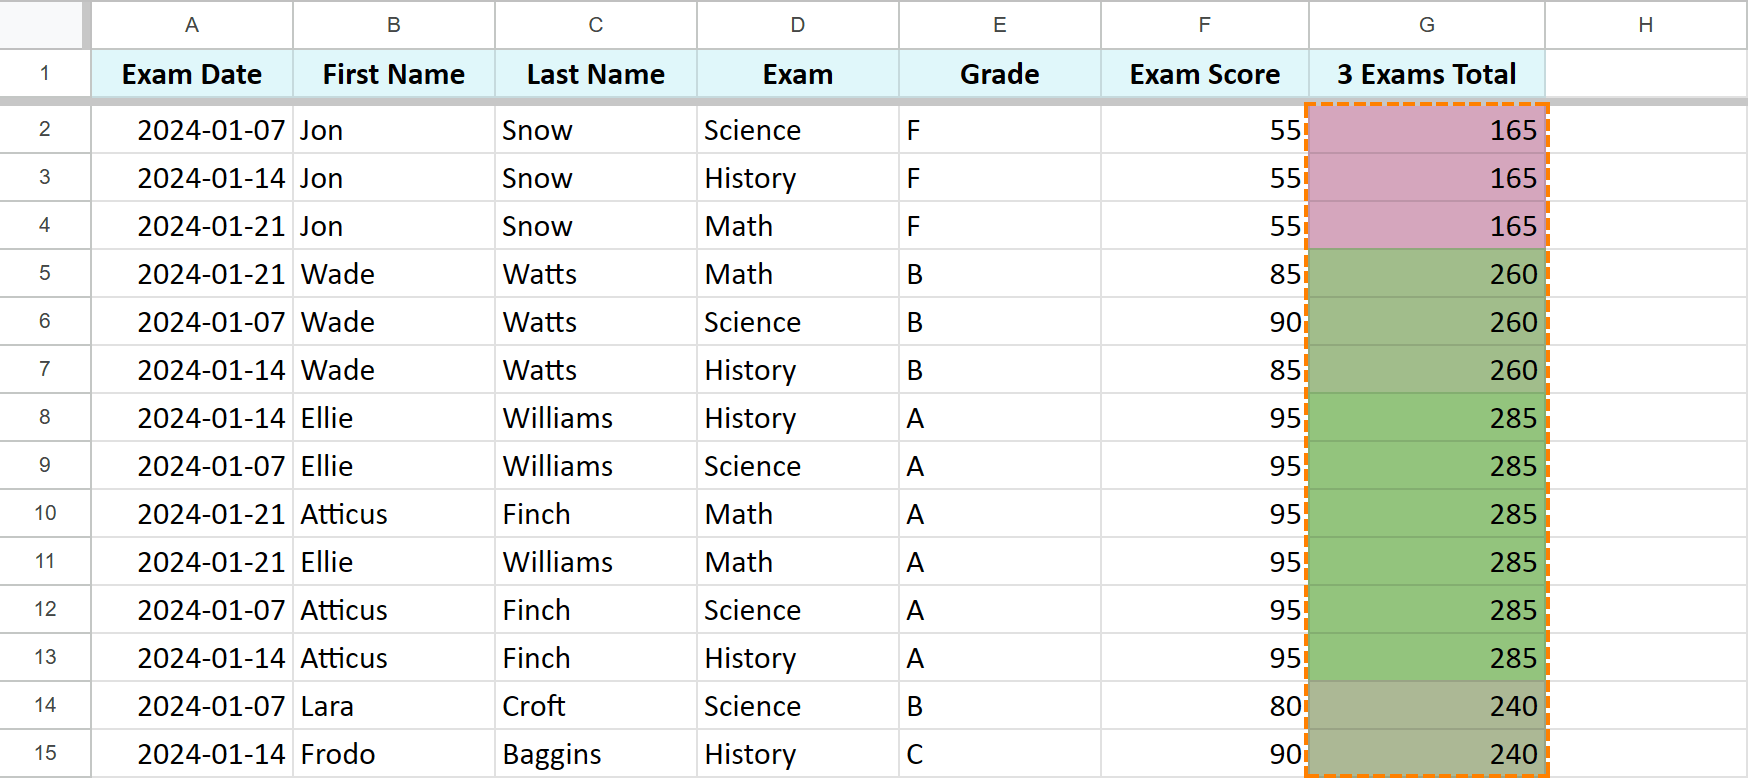Image resolution: width=1748 pixels, height=778 pixels.
Task: Select column header A labeled Exam Date
Action: [x=191, y=25]
